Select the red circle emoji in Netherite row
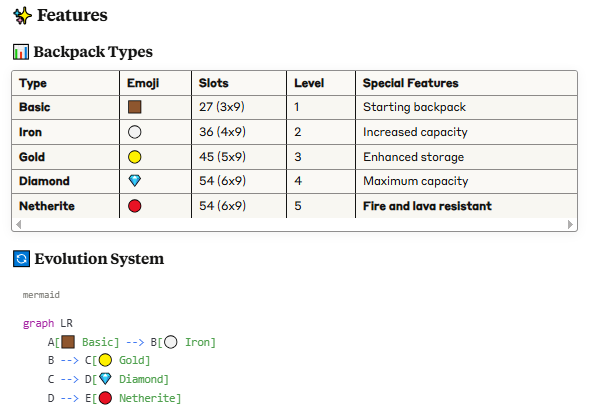The width and height of the screenshot is (591, 413). click(135, 206)
